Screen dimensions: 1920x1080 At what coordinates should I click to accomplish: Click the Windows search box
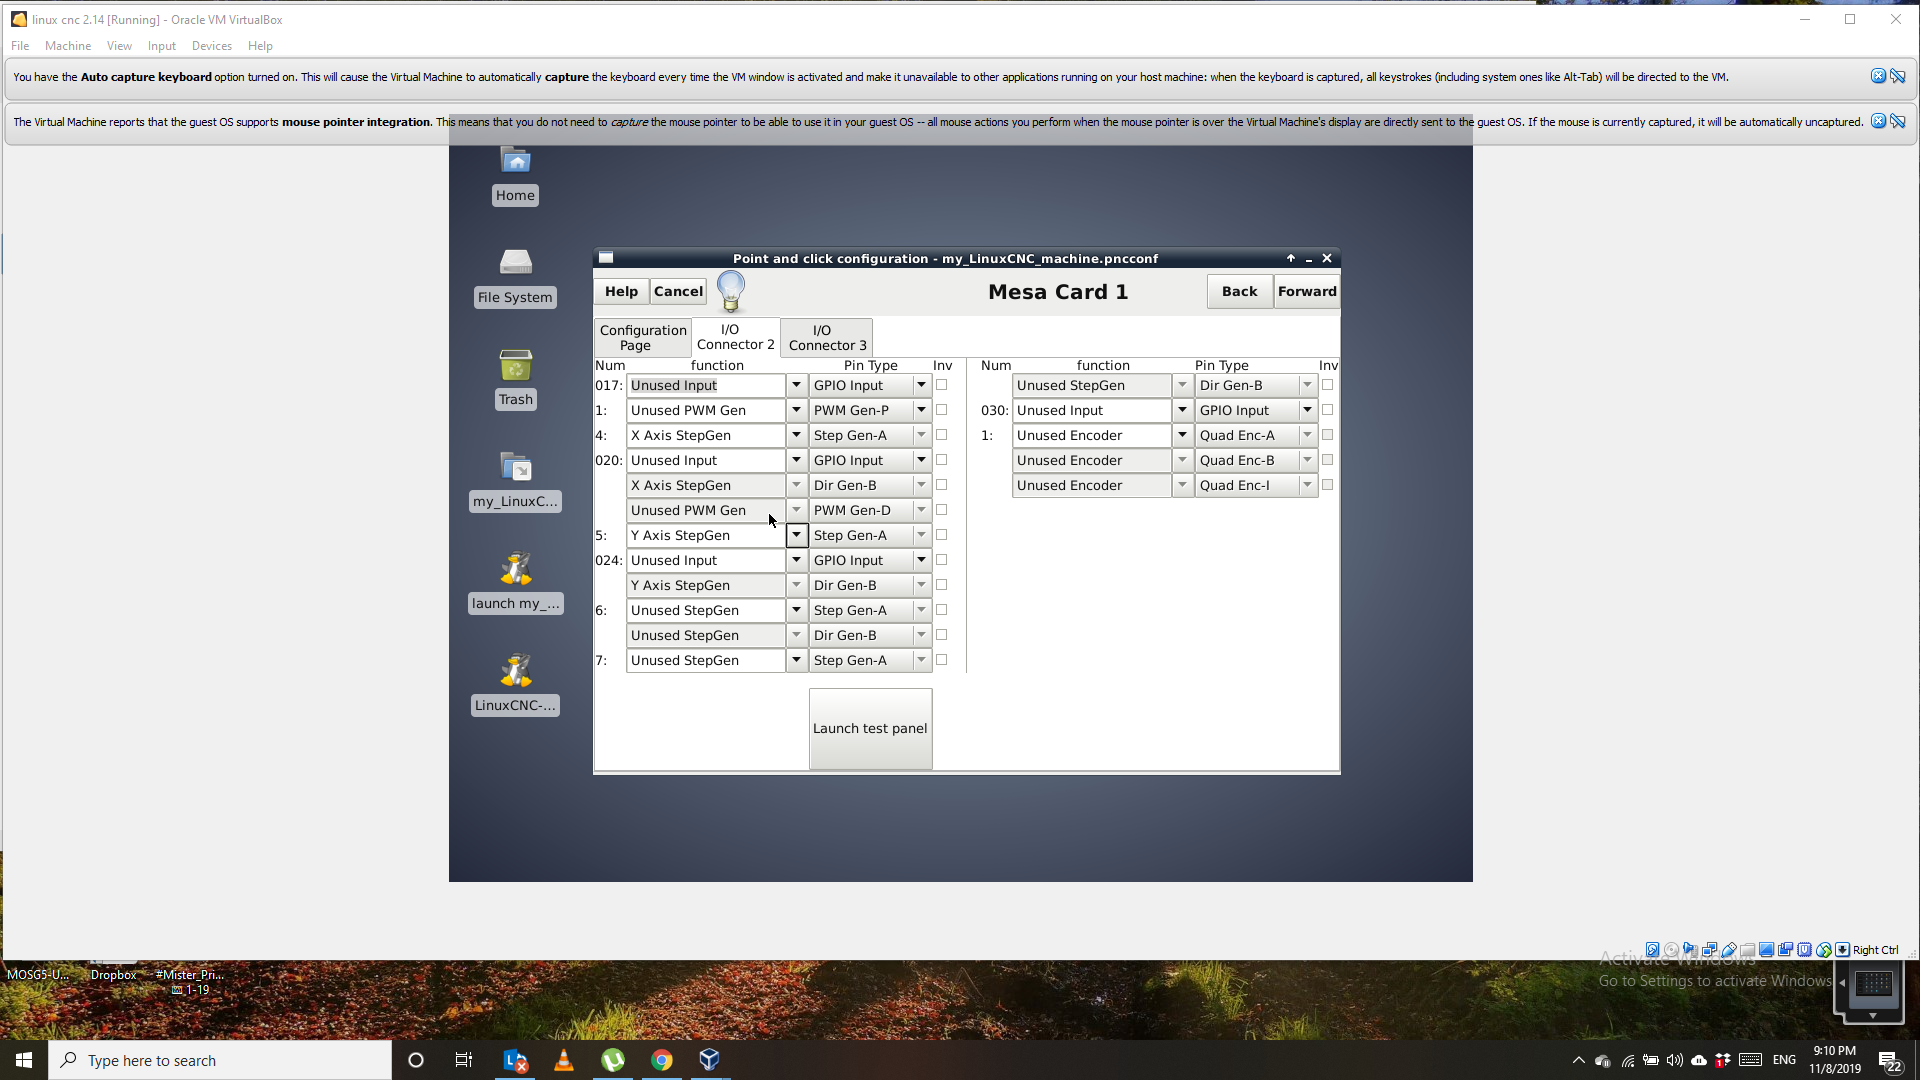[x=220, y=1060]
